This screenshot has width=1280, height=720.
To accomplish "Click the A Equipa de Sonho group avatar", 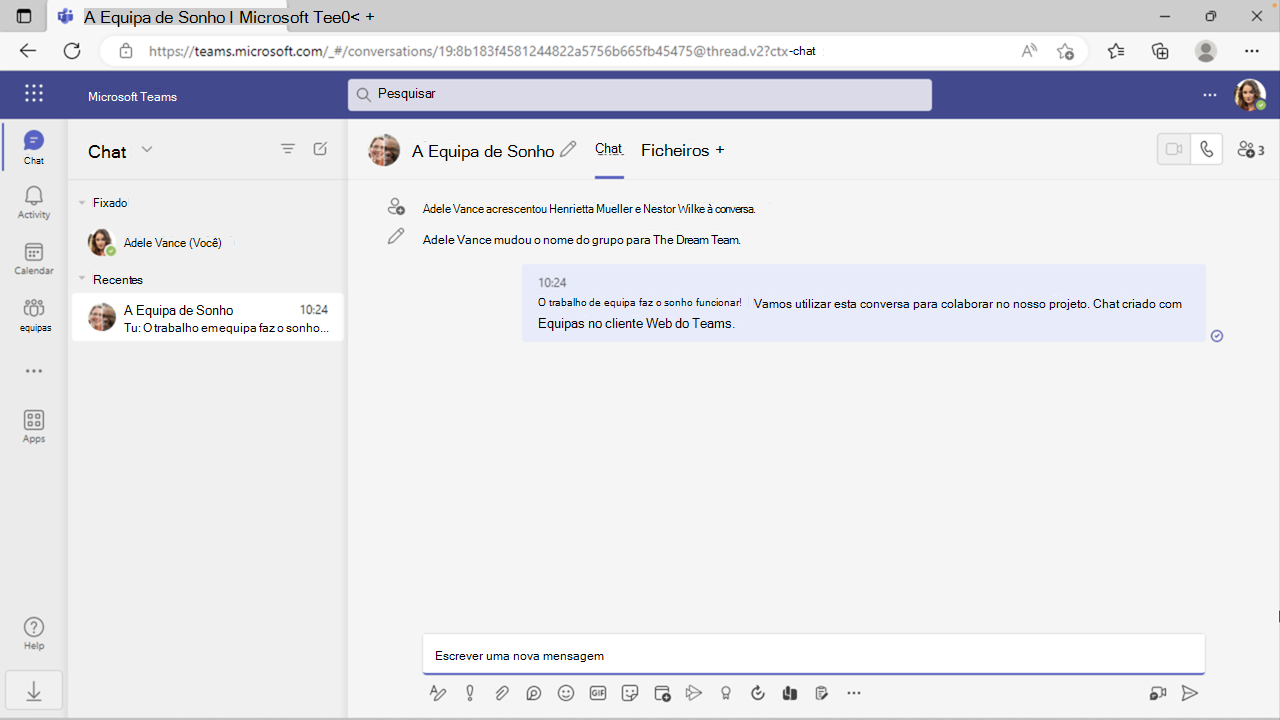I will point(384,150).
